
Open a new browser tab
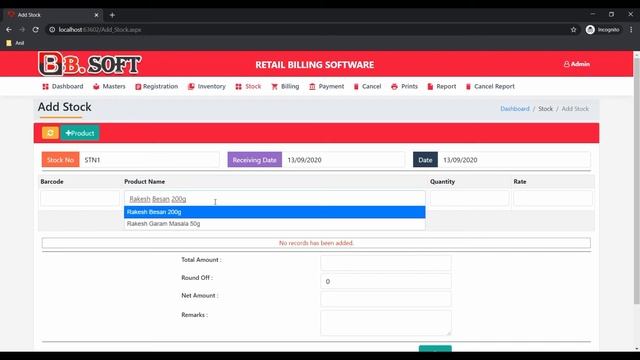[x=112, y=15]
